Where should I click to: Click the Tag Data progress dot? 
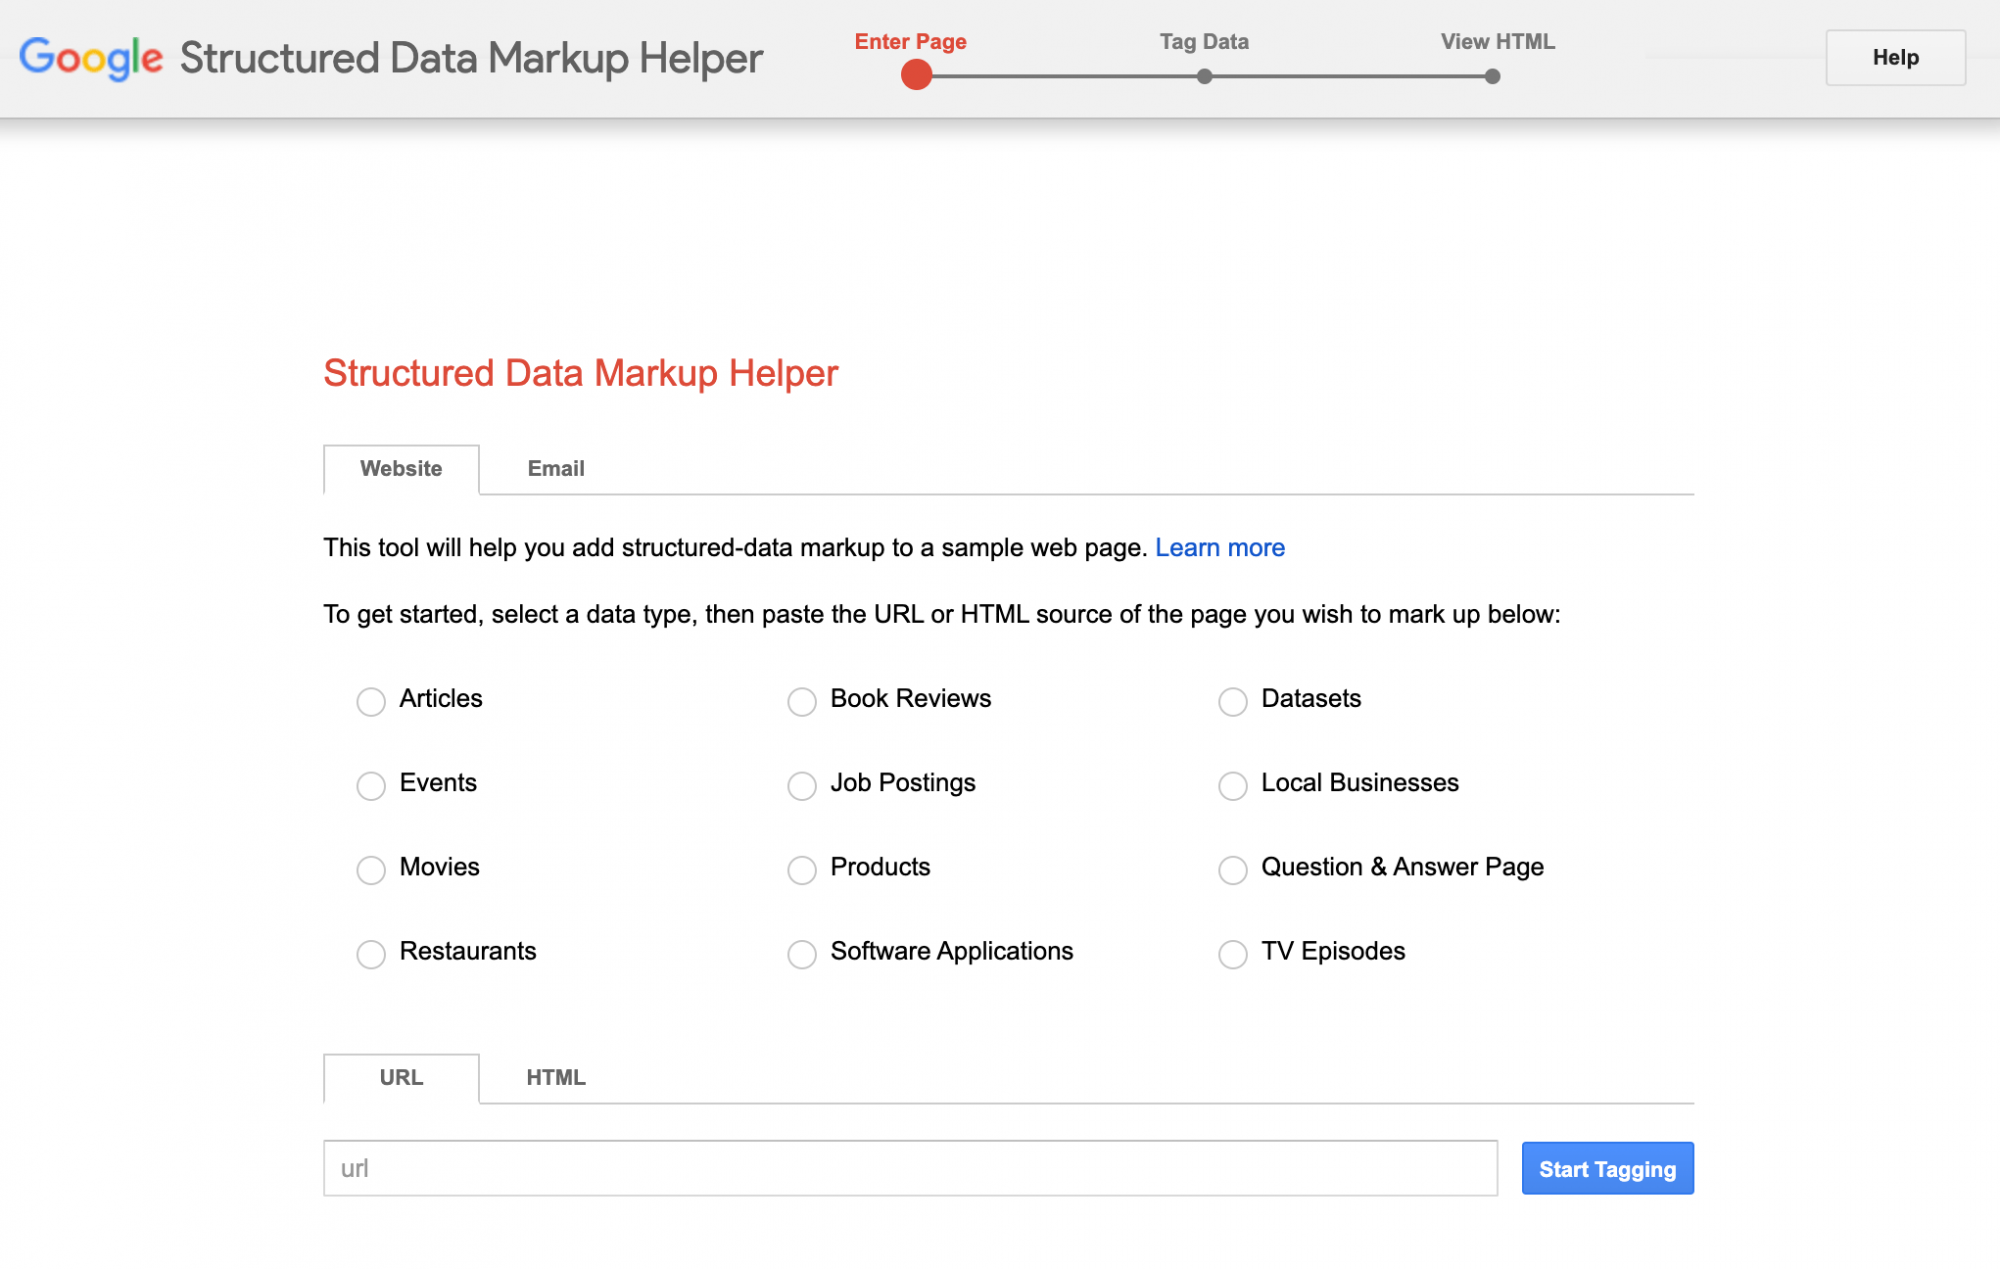(x=1203, y=73)
